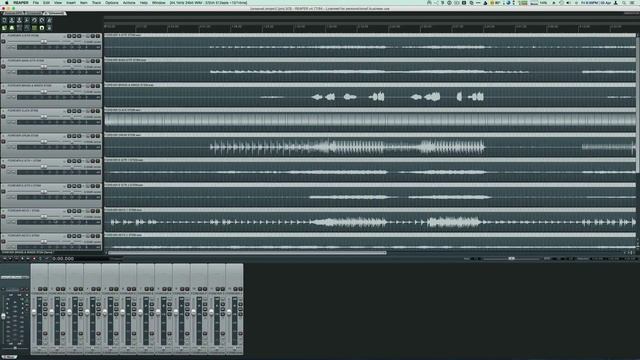Open Project Settings from the toolbar

click(x=27, y=20)
